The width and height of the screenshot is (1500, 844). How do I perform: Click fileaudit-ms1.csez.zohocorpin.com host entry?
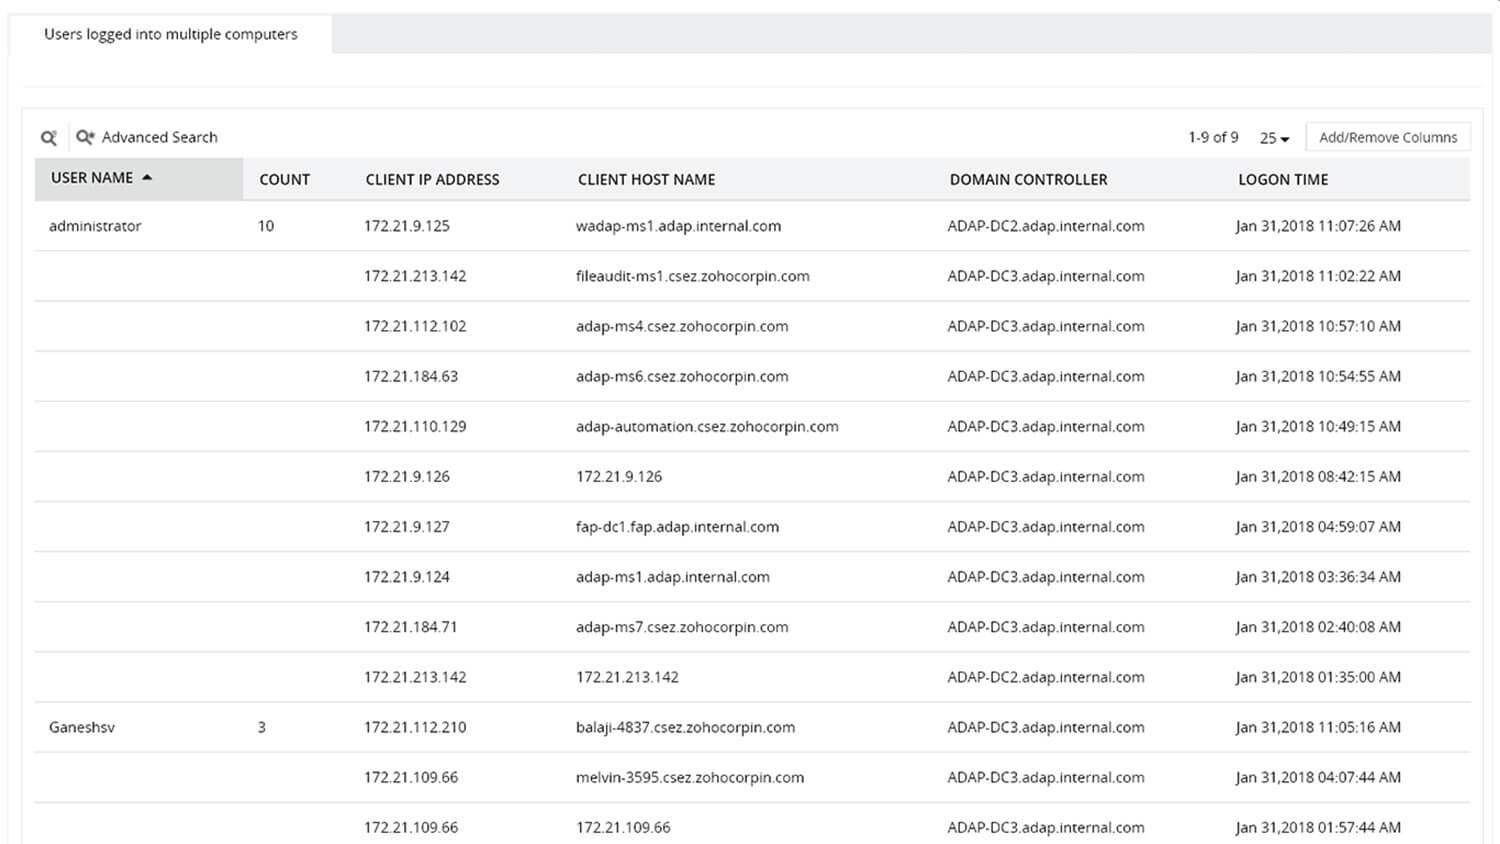coord(692,276)
